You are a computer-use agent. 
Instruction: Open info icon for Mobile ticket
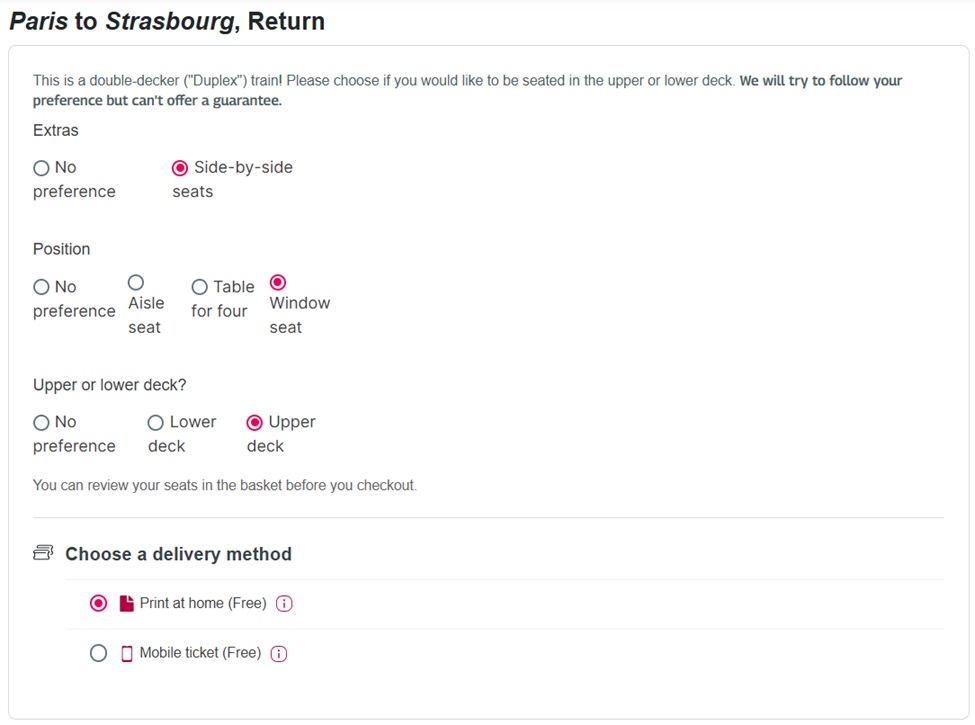coord(279,653)
